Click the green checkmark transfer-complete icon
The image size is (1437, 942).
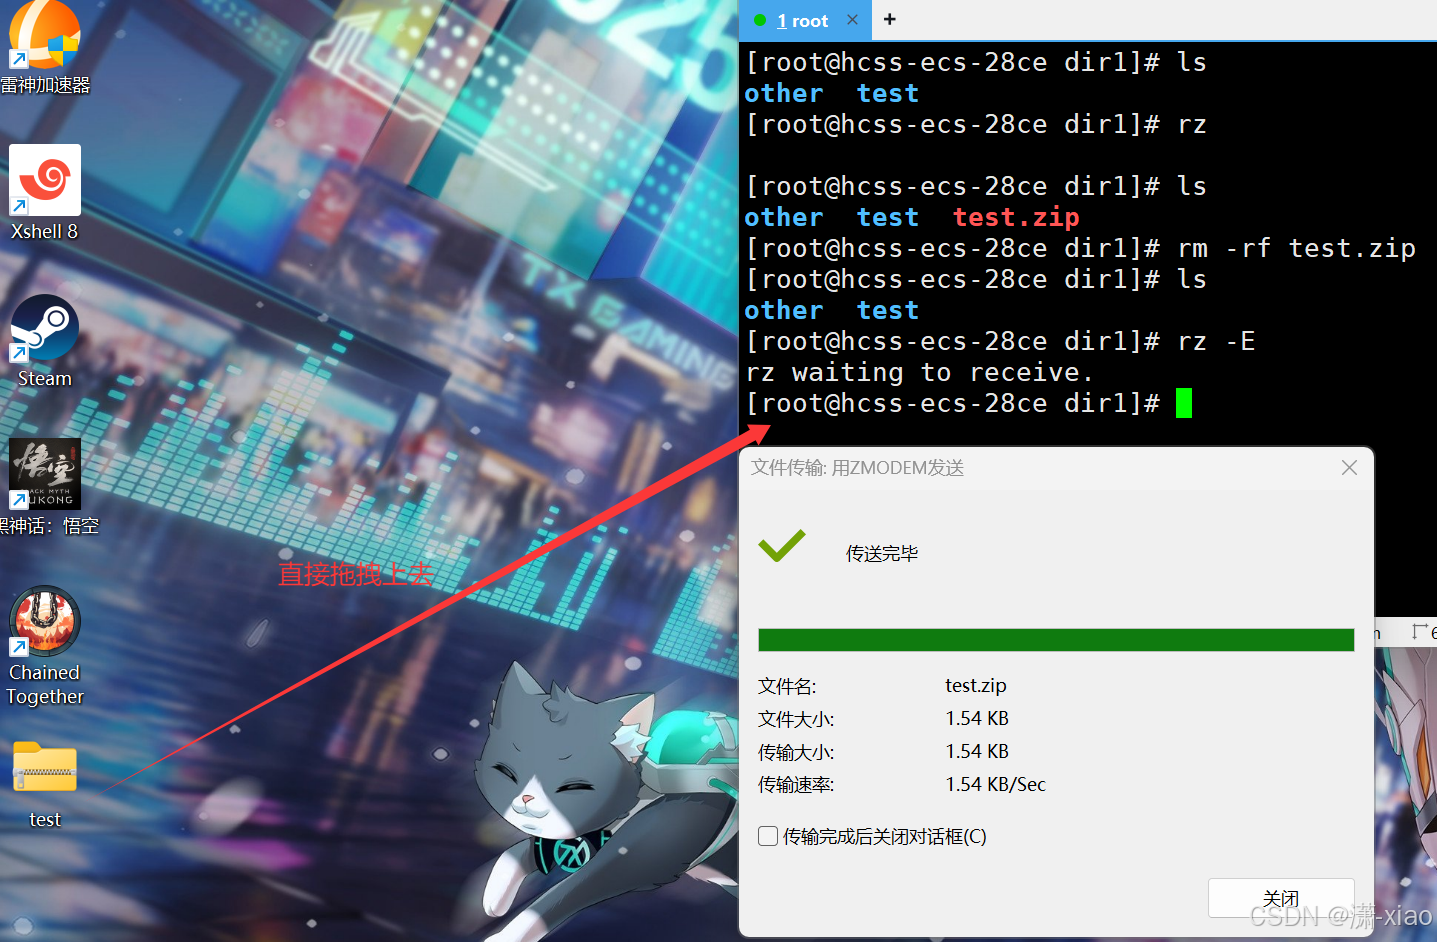(x=781, y=546)
